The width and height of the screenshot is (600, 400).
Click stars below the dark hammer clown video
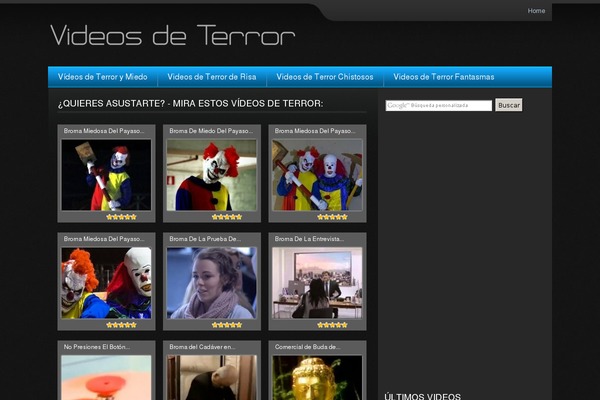pos(121,217)
